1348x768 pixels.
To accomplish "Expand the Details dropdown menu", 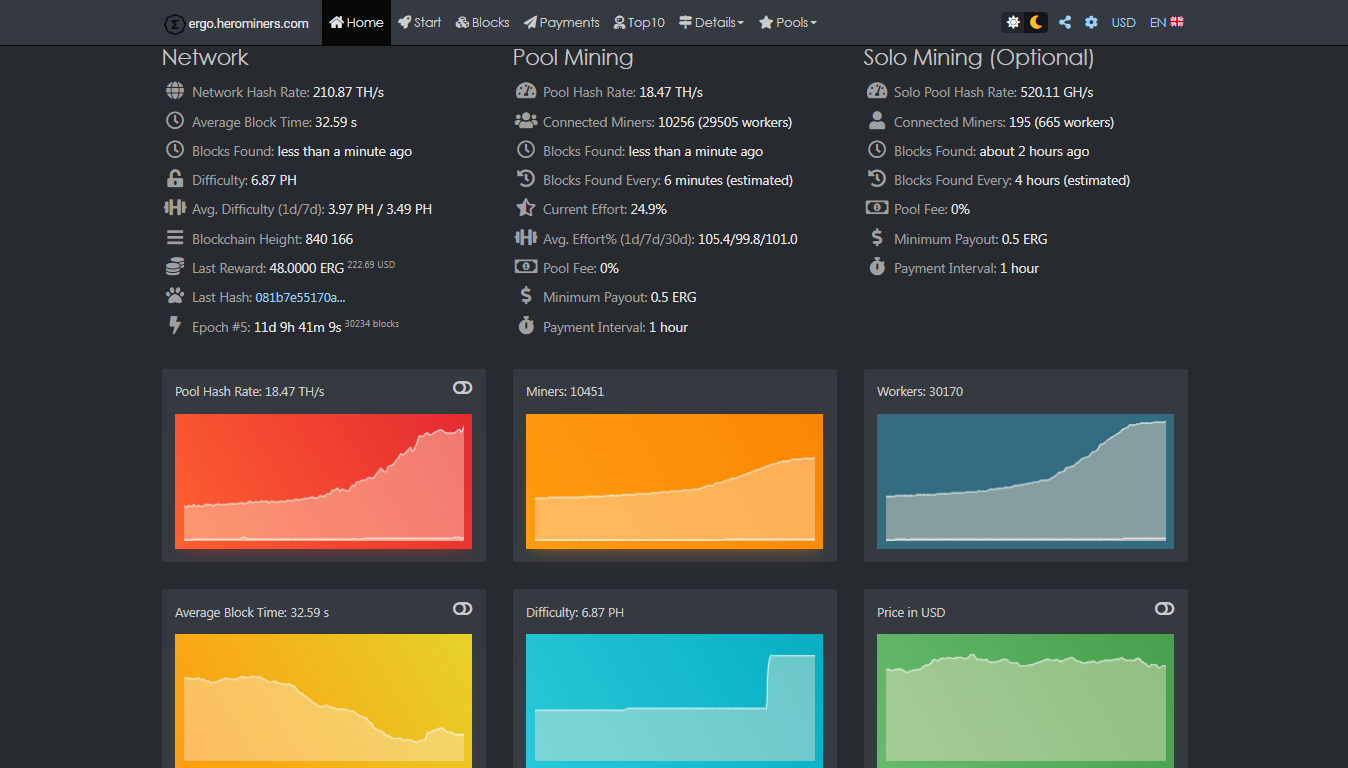I will point(711,22).
